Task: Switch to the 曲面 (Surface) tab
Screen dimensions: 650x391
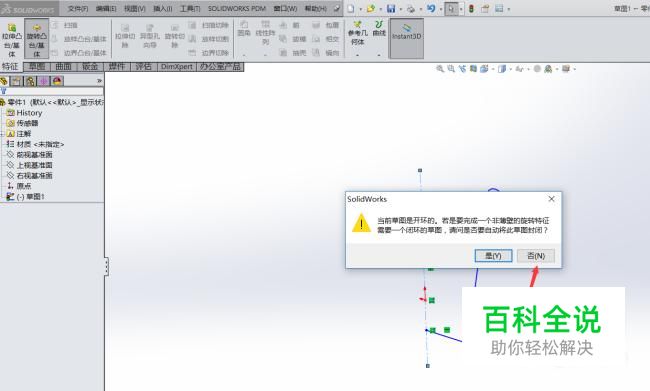Action: 63,66
